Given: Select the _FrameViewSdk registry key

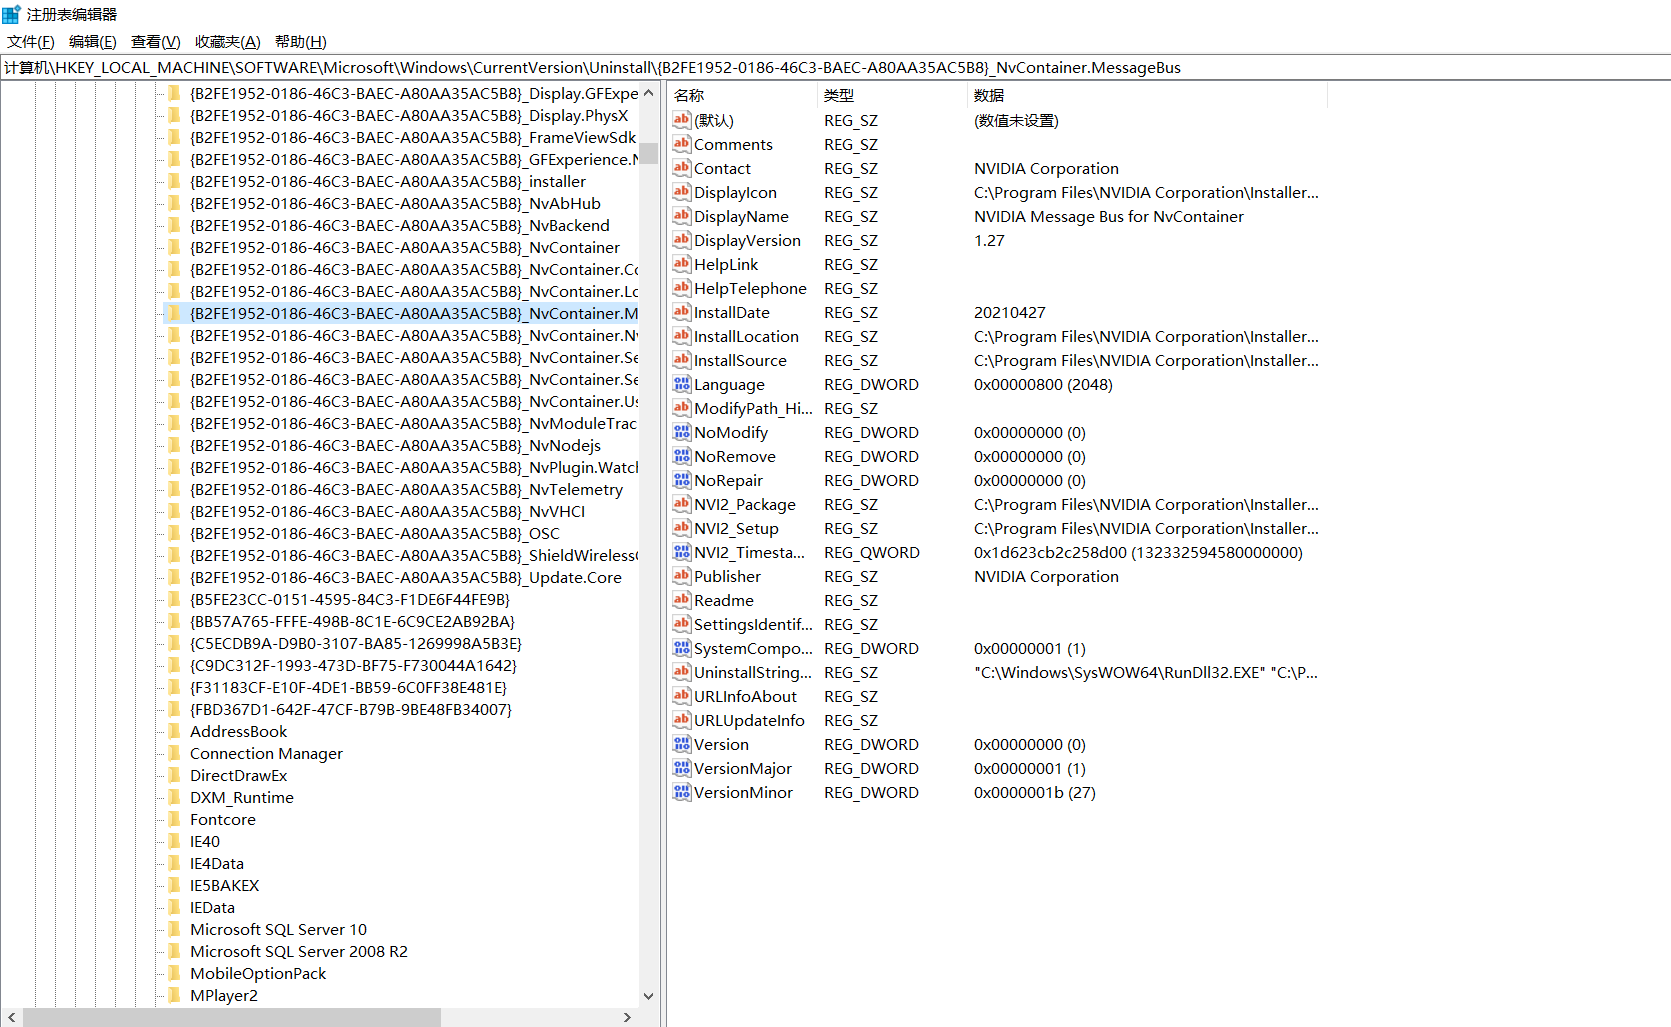Looking at the screenshot, I should pos(413,138).
